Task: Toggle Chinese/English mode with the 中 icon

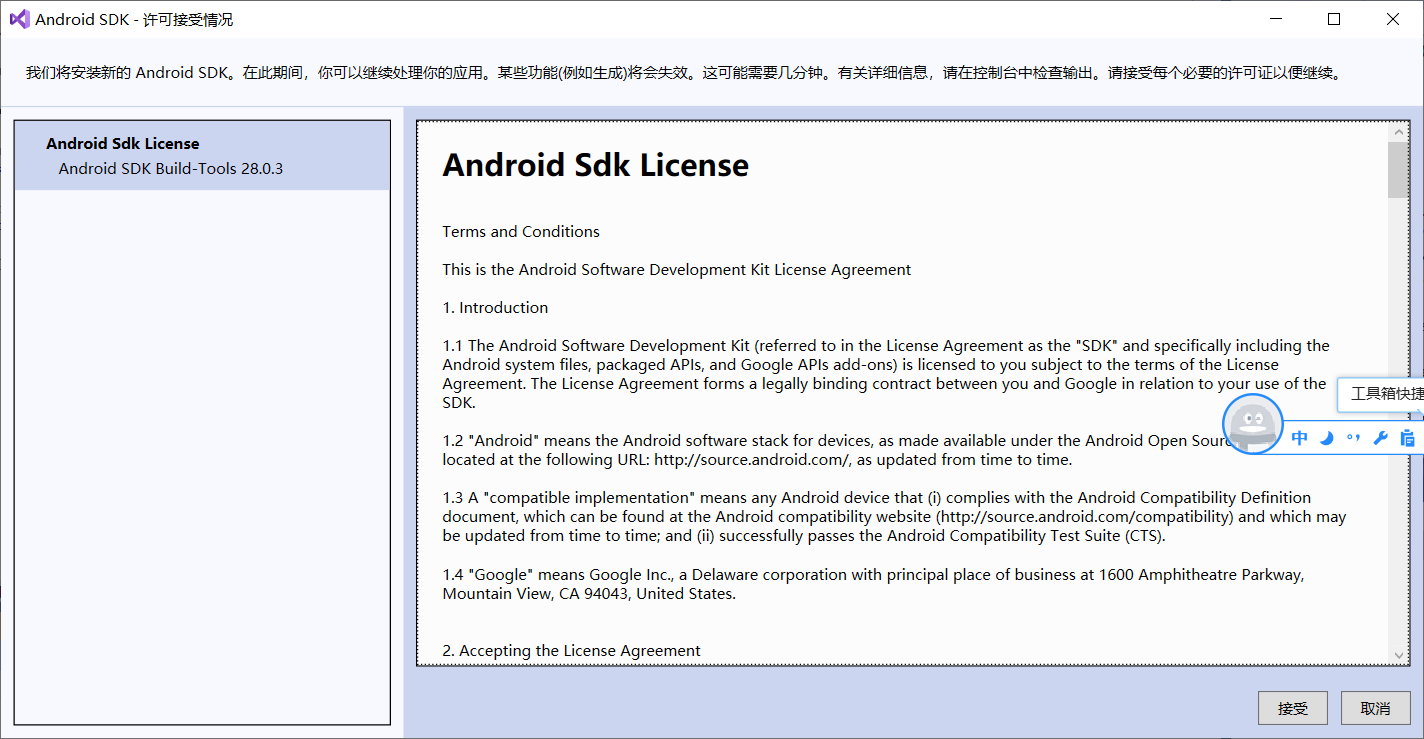Action: click(x=1299, y=438)
